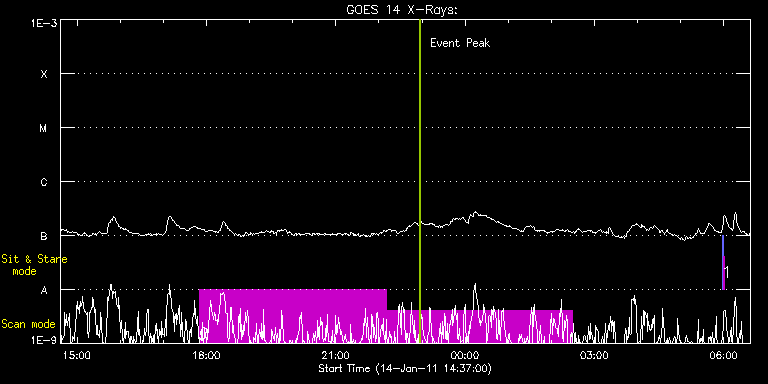The width and height of the screenshot is (768, 384).
Task: Click the C flare class axis label
Action: (x=44, y=182)
